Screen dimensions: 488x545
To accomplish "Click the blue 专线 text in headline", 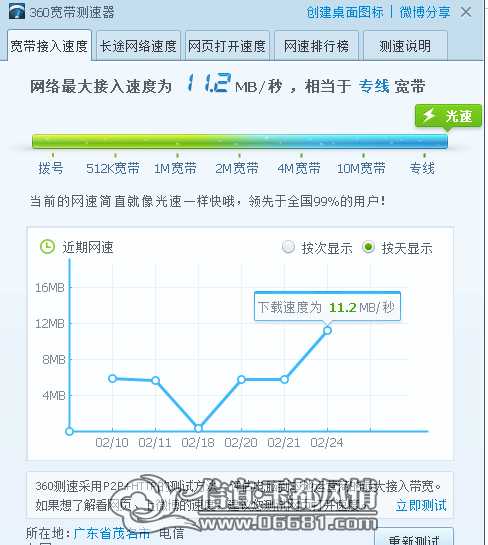I will coord(374,86).
